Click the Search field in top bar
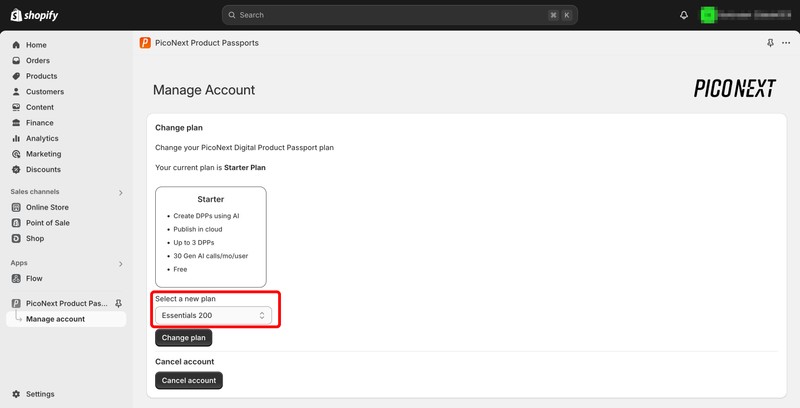The width and height of the screenshot is (800, 408). click(399, 15)
